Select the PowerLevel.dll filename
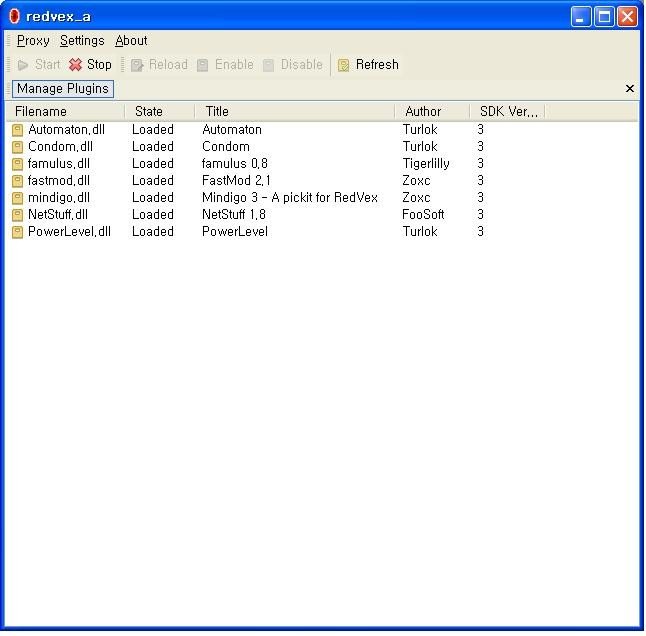This screenshot has height=636, width=646. coord(69,231)
